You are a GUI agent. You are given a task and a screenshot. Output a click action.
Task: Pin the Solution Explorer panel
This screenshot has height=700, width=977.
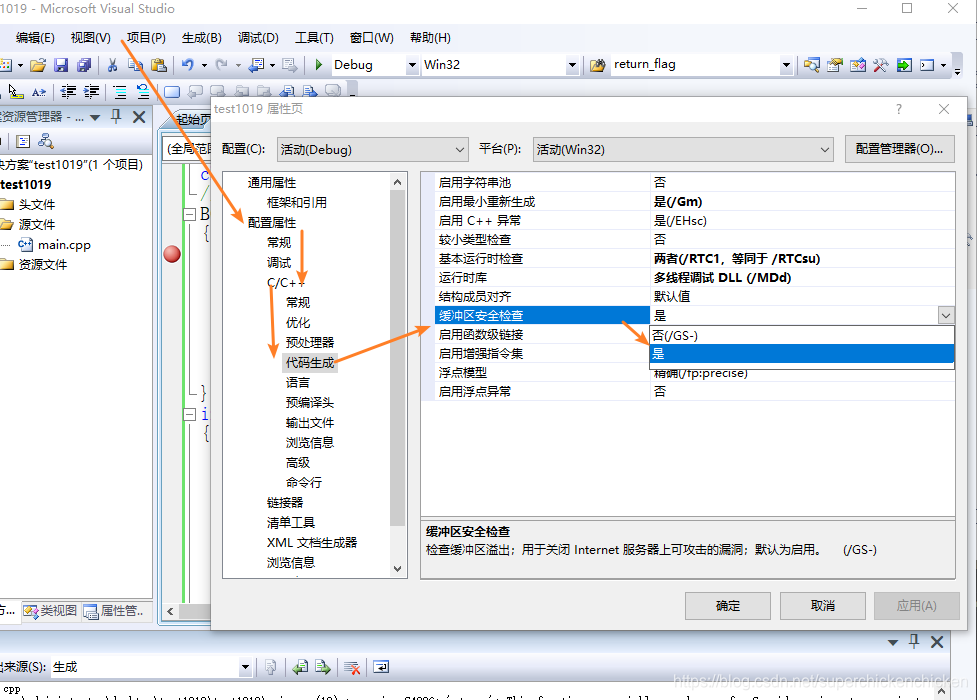(x=116, y=117)
